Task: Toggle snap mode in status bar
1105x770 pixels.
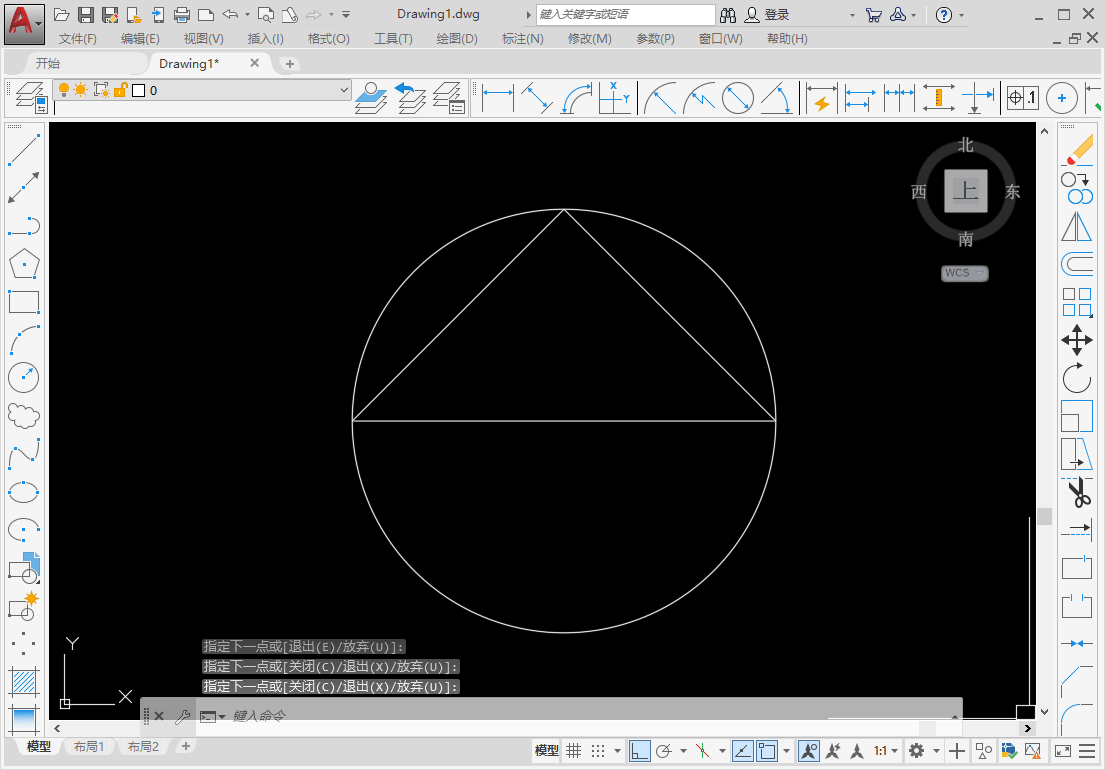Action: click(598, 751)
